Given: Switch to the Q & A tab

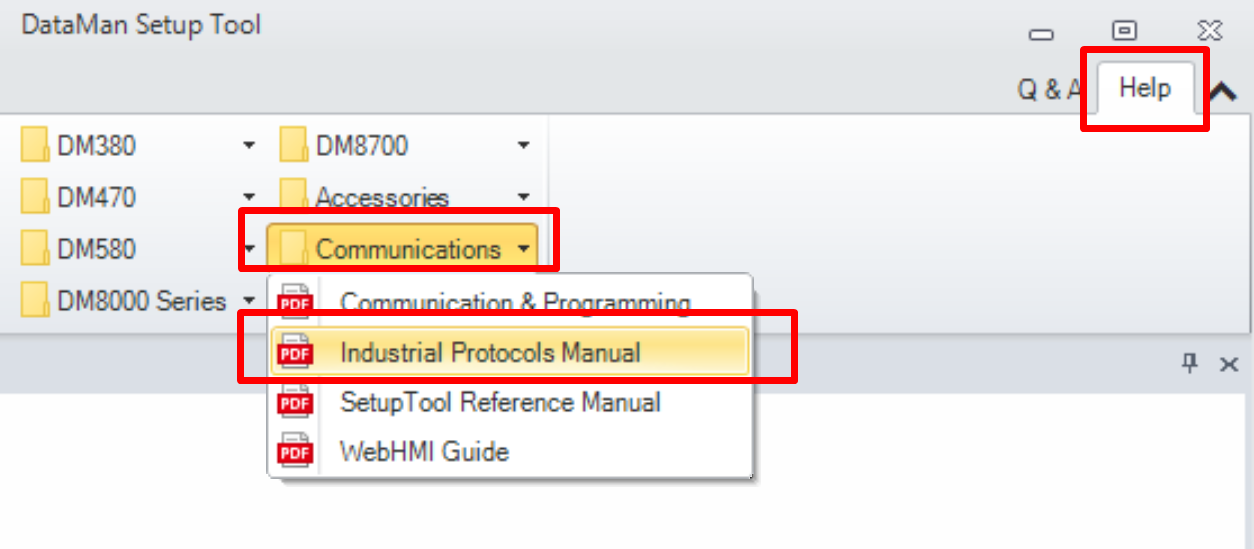Looking at the screenshot, I should 1048,90.
